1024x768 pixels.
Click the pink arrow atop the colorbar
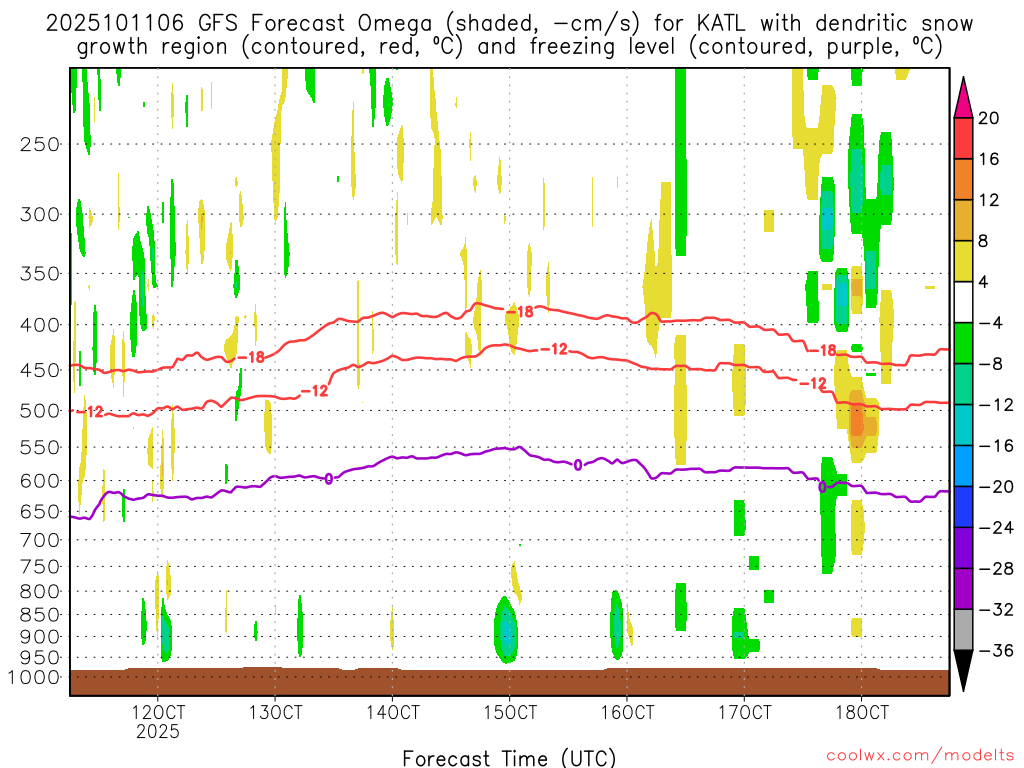click(963, 98)
